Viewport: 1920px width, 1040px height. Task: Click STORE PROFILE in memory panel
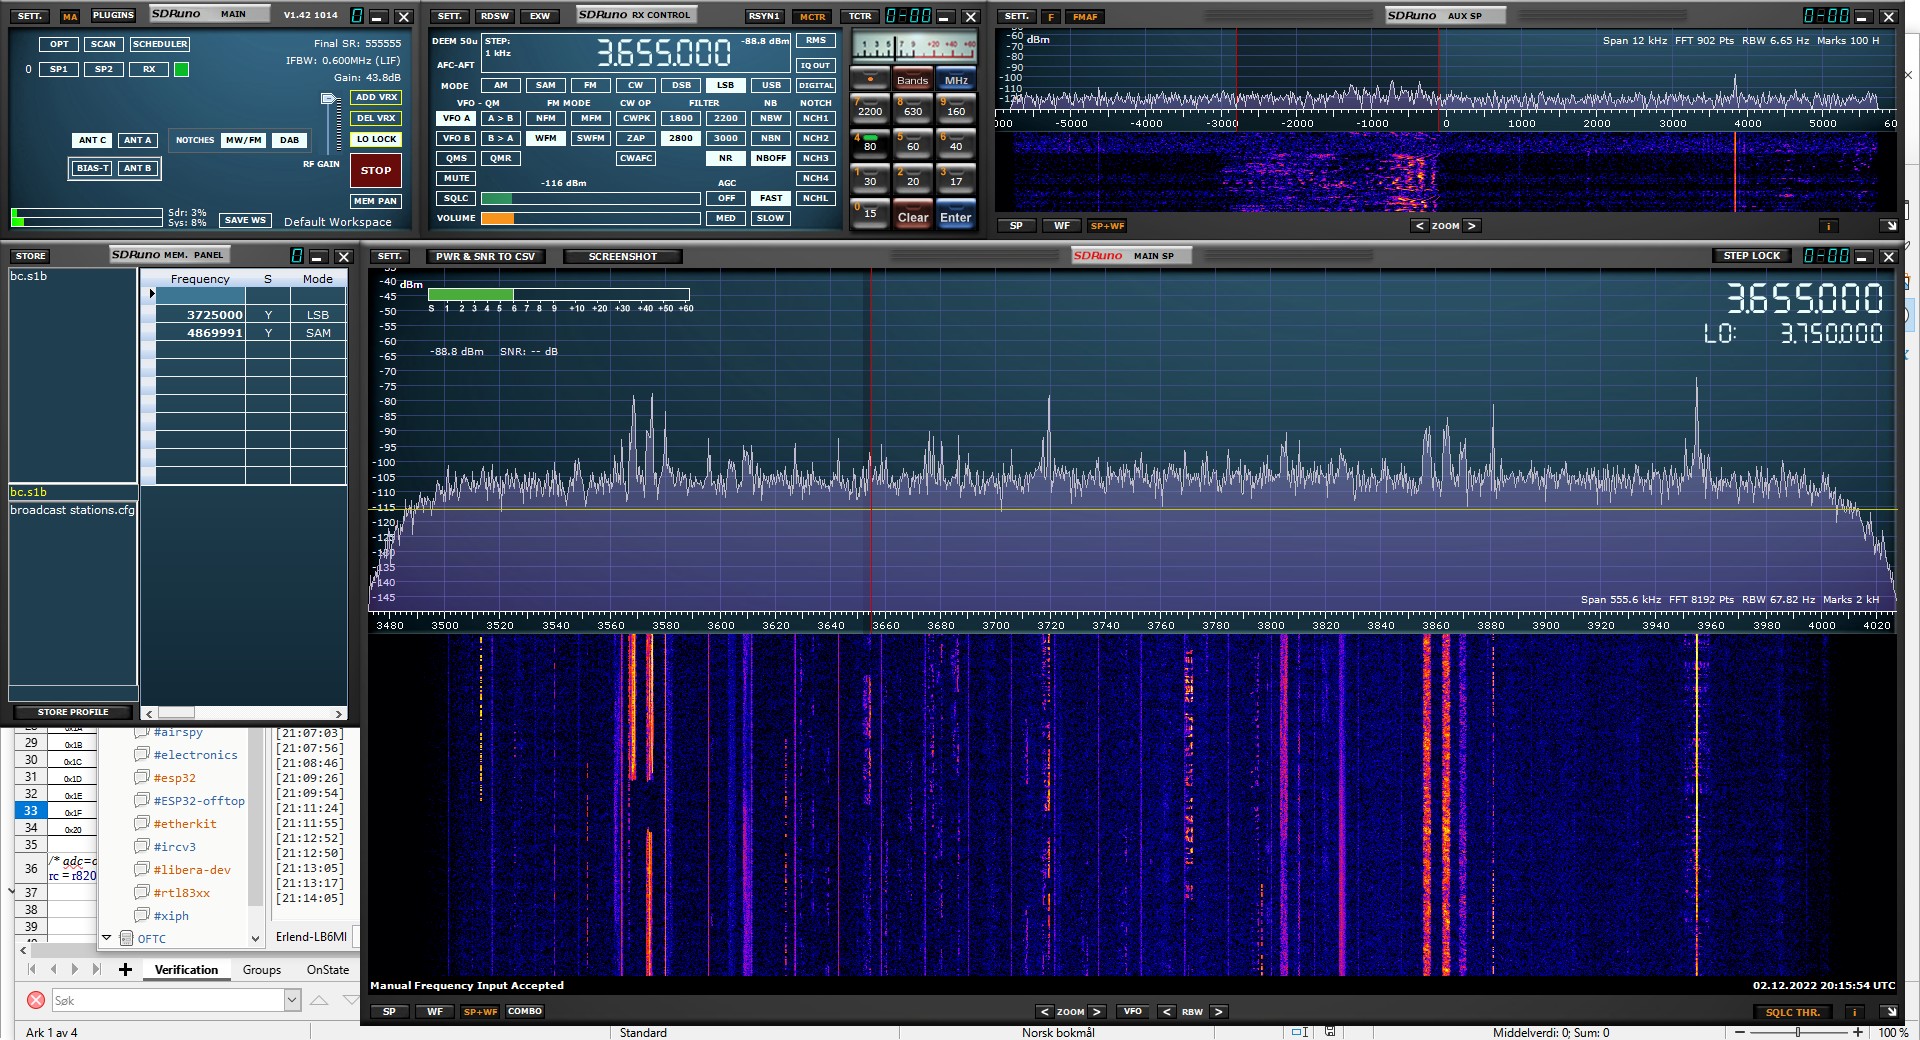[73, 712]
